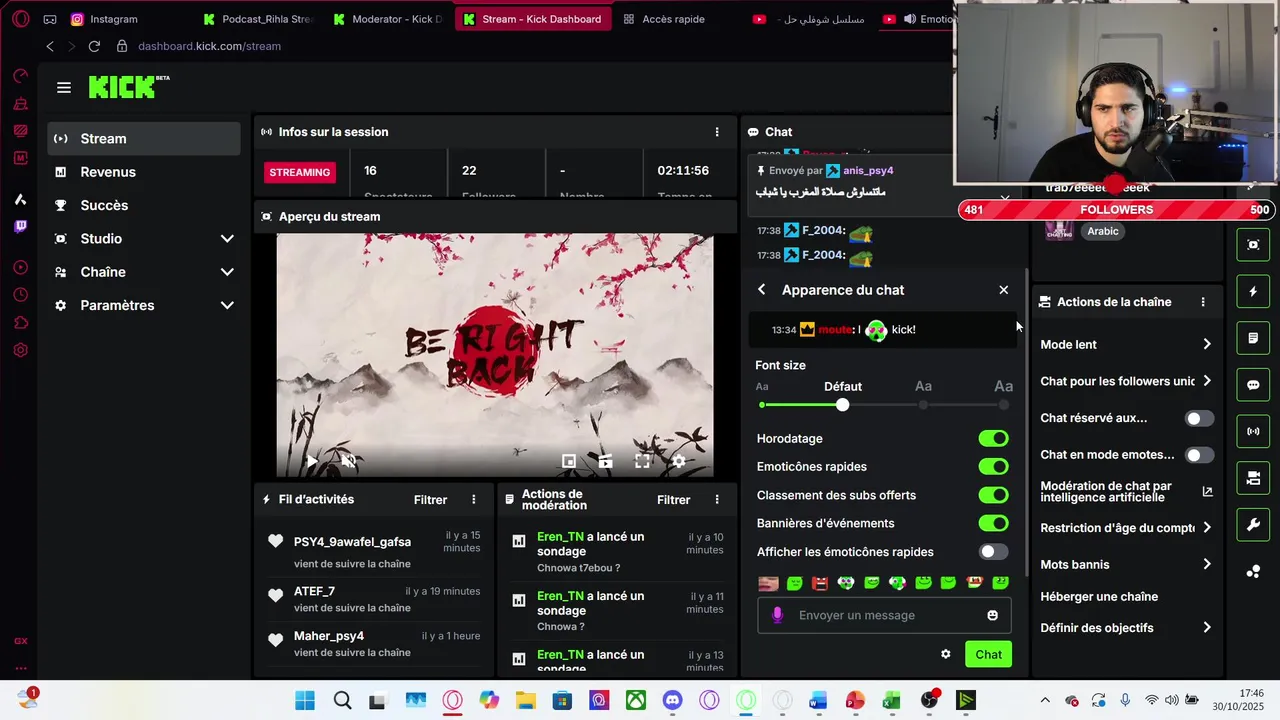Toggle Emoticônes rapides switch
The image size is (1280, 720).
coord(993,467)
